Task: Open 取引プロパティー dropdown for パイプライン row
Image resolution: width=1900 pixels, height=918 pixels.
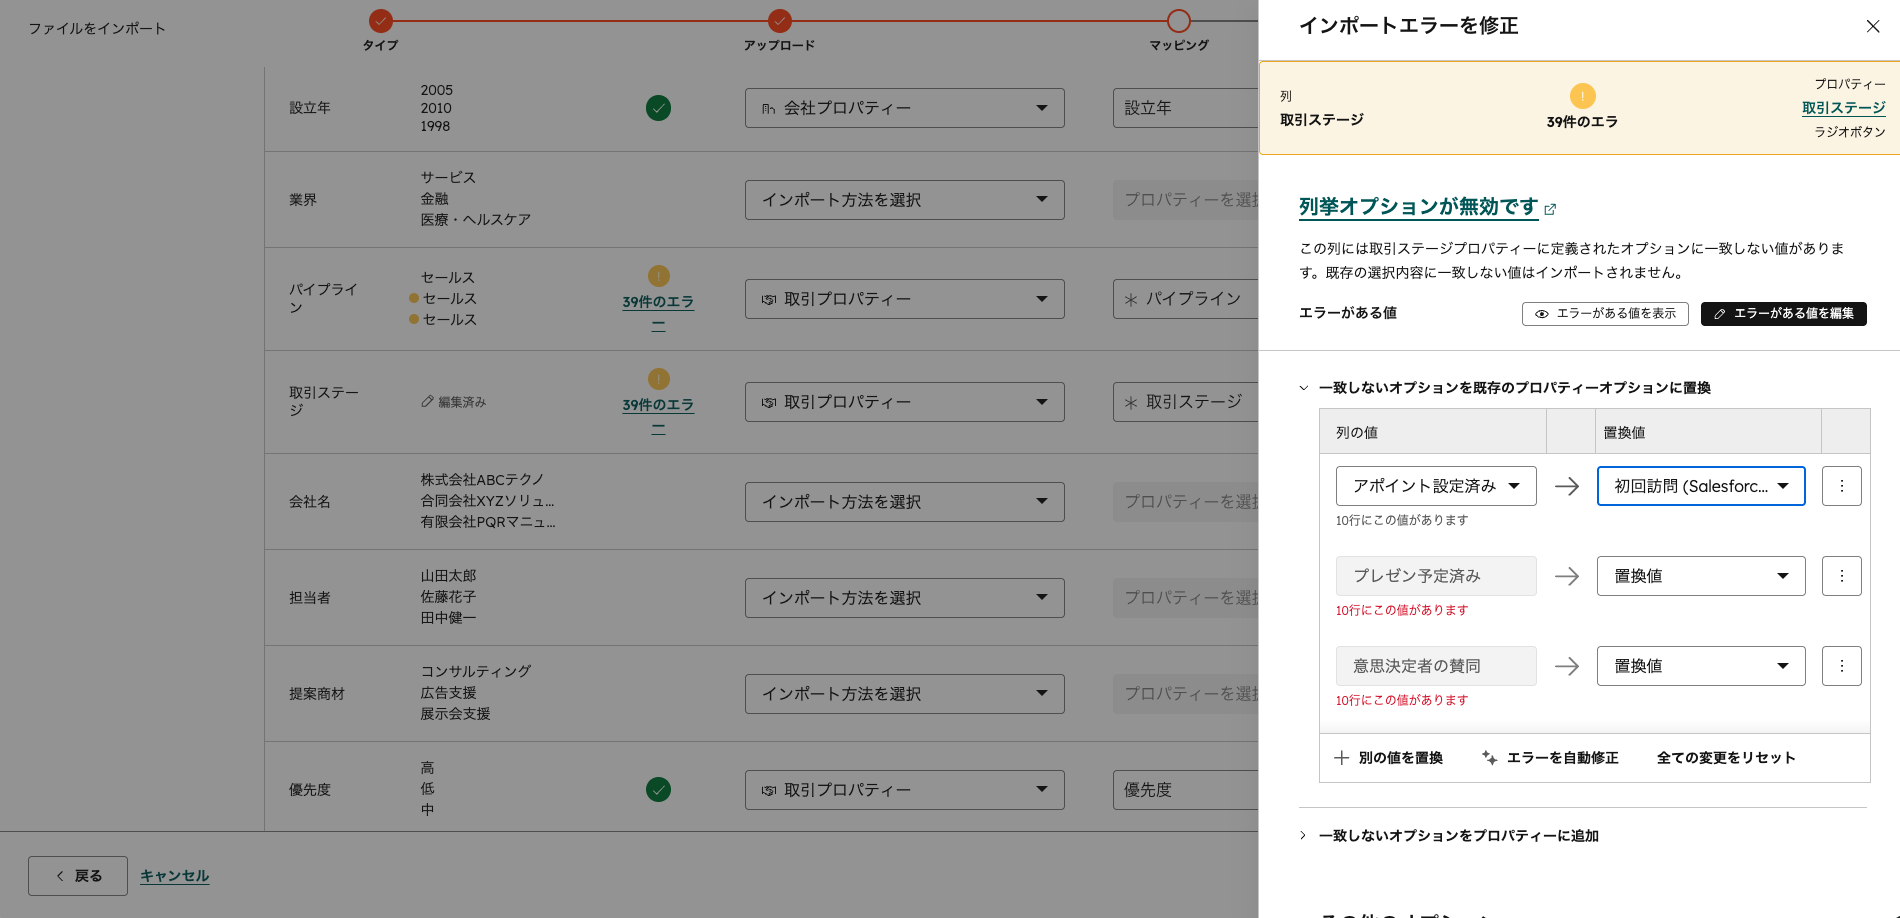Action: pyautogui.click(x=905, y=299)
